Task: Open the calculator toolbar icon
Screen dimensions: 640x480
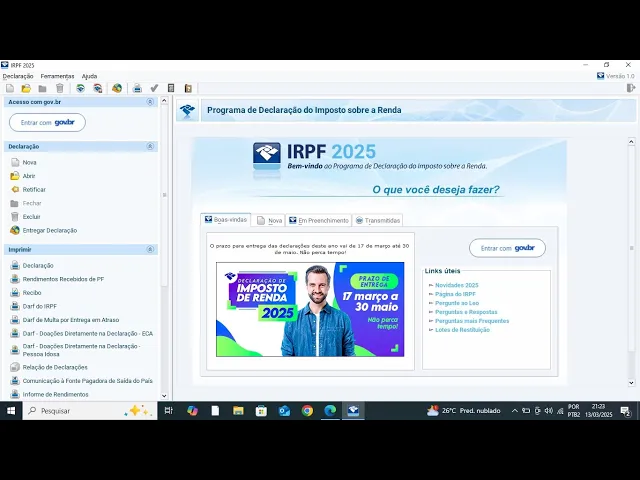Action: (171, 88)
